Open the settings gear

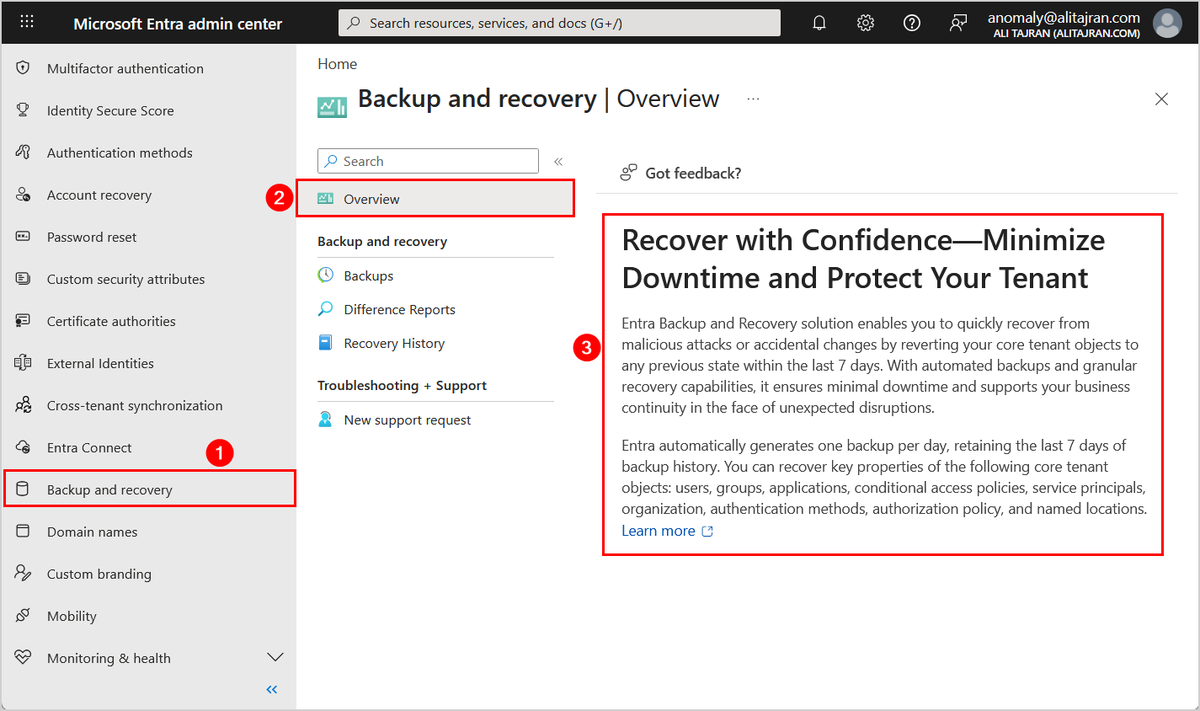(866, 23)
